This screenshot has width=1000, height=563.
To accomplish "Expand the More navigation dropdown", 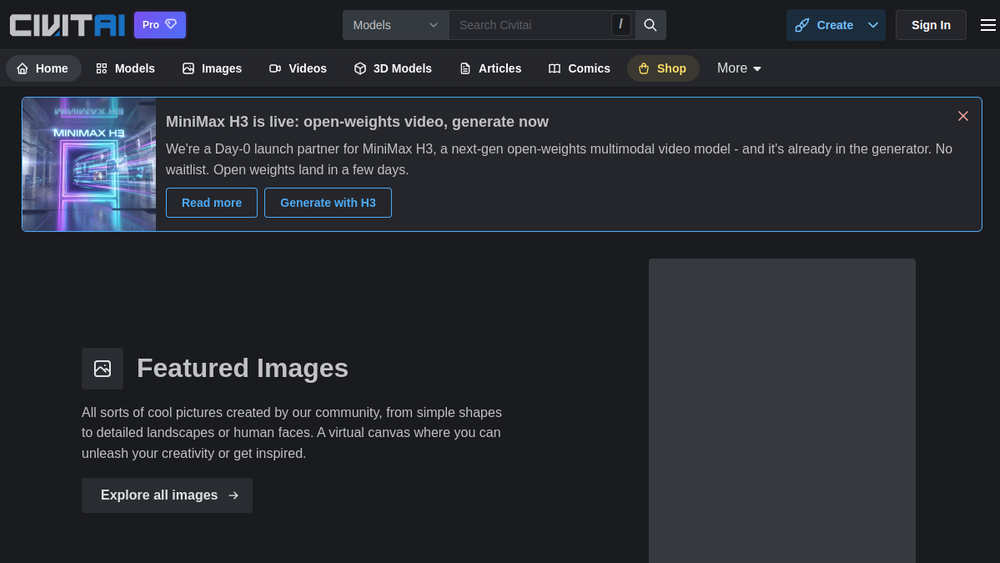I will tap(739, 68).
